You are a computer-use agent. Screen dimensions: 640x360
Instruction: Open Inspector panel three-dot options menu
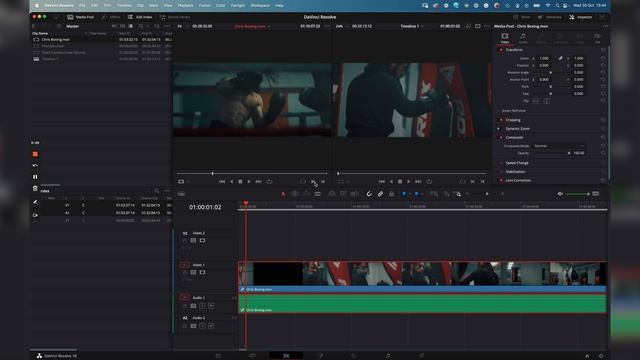pyautogui.click(x=605, y=26)
